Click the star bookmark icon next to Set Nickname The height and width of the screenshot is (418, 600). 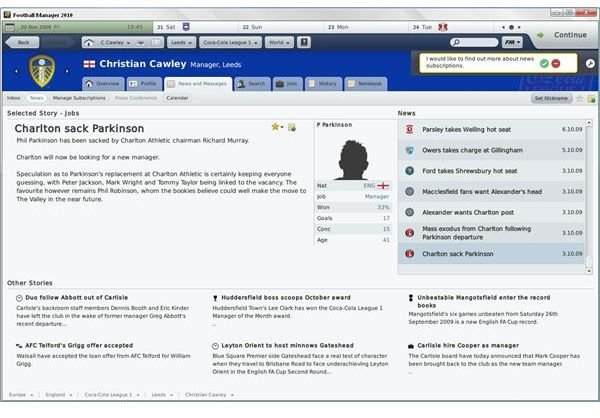579,99
